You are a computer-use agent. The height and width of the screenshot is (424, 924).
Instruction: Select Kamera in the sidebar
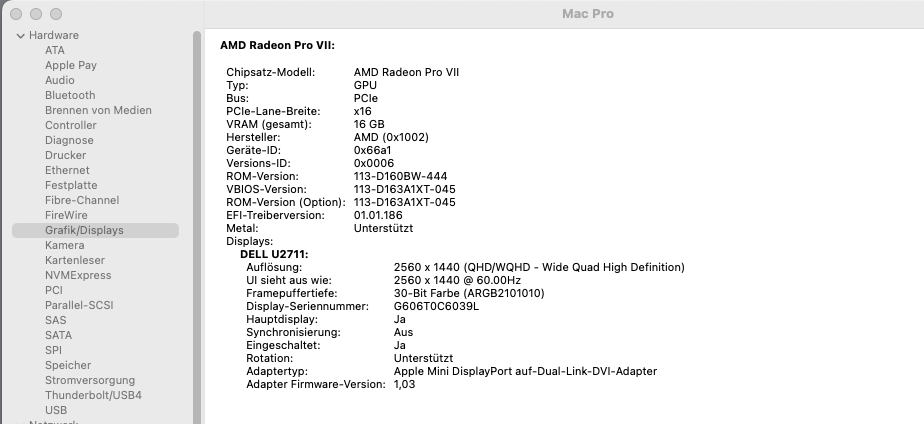(65, 245)
